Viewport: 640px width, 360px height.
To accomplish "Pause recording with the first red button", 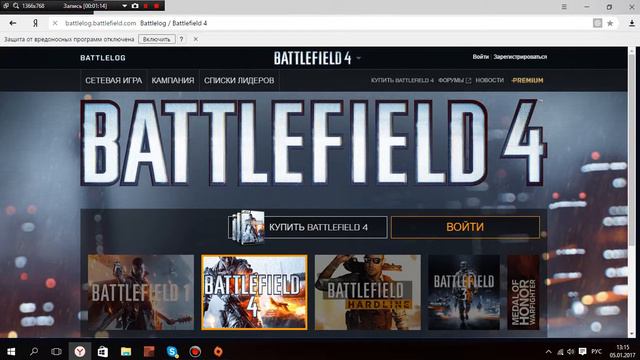I will tap(146, 6).
